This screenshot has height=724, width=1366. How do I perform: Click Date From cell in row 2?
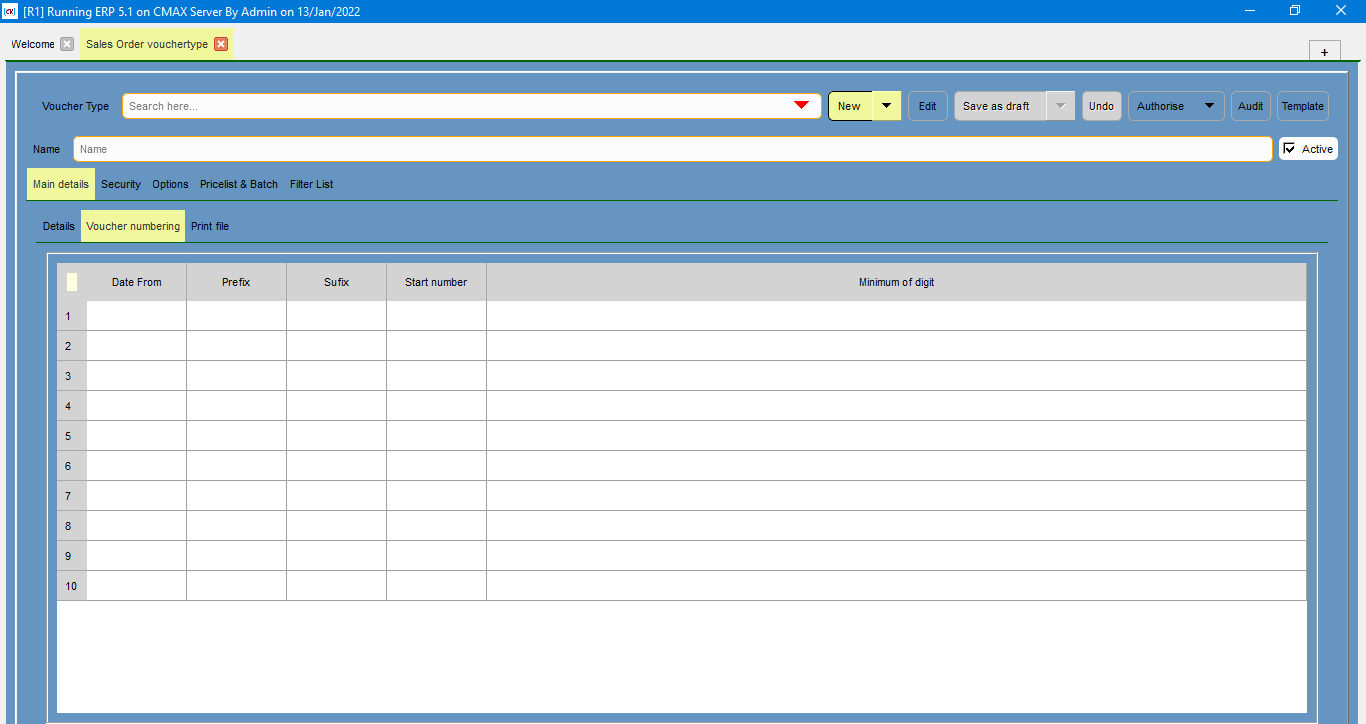click(x=136, y=346)
